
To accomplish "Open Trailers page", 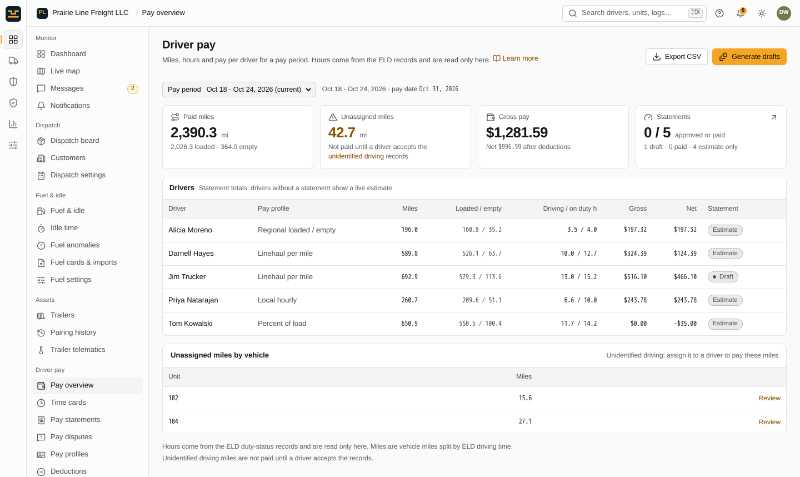I will click(89, 315).
